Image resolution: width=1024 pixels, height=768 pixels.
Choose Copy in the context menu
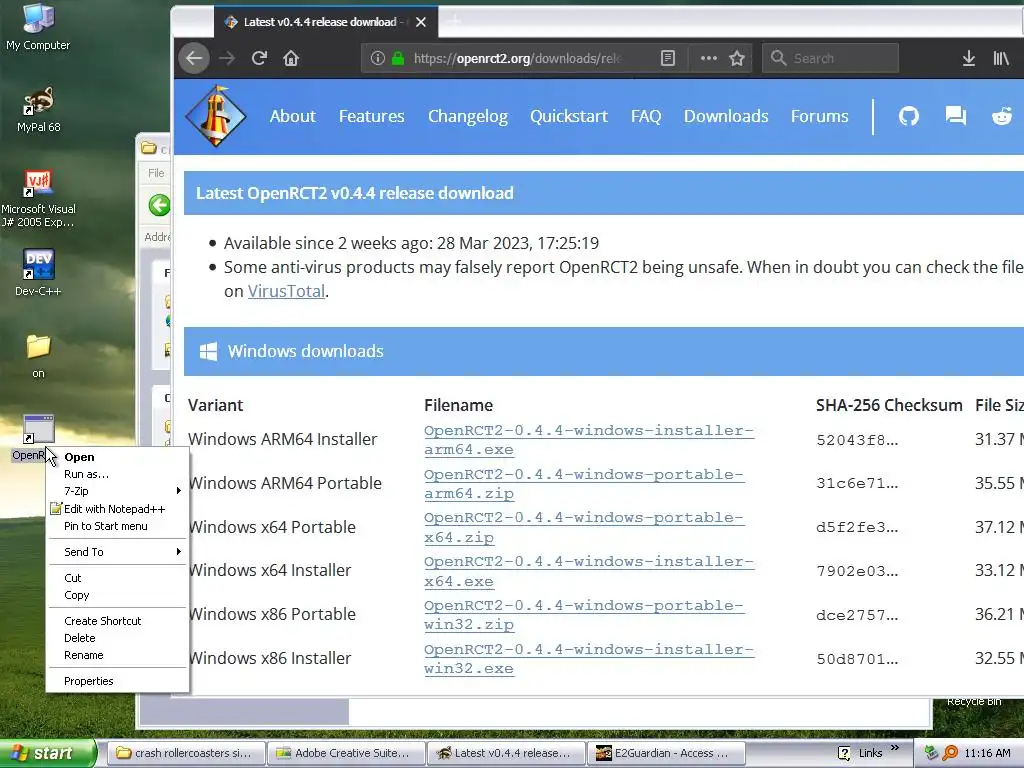point(118,595)
